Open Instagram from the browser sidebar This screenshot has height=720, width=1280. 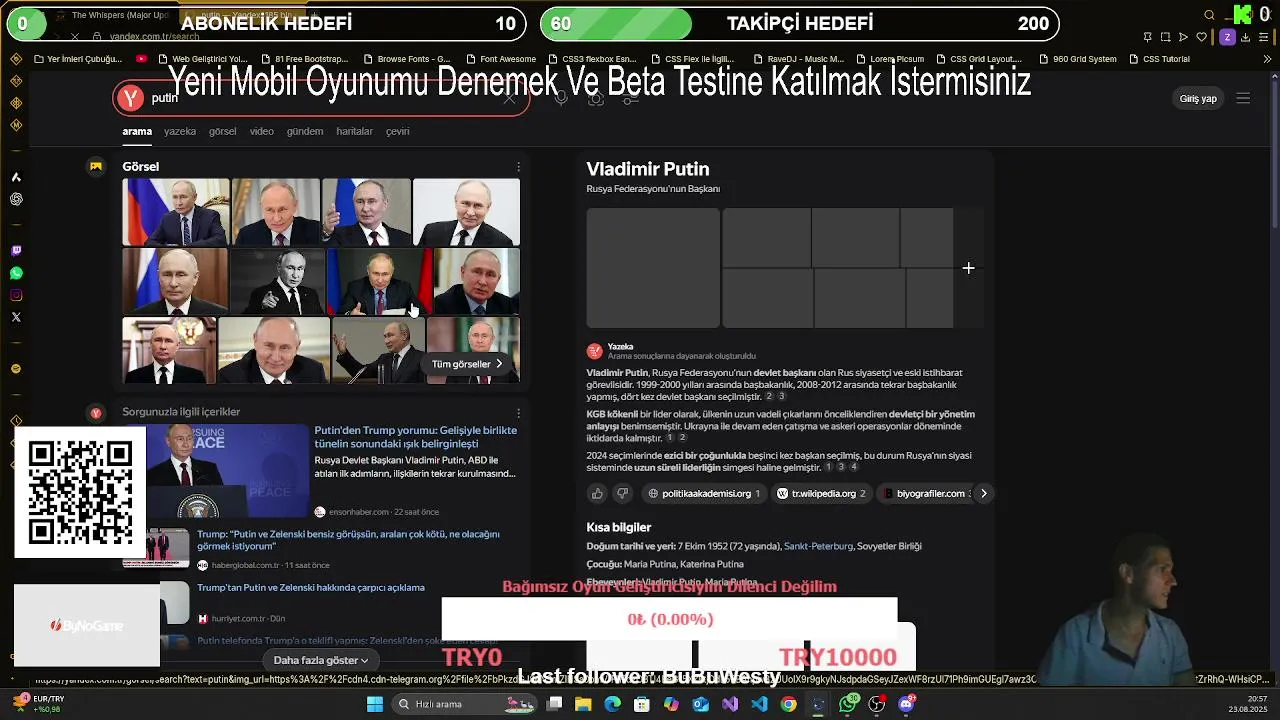(x=16, y=295)
